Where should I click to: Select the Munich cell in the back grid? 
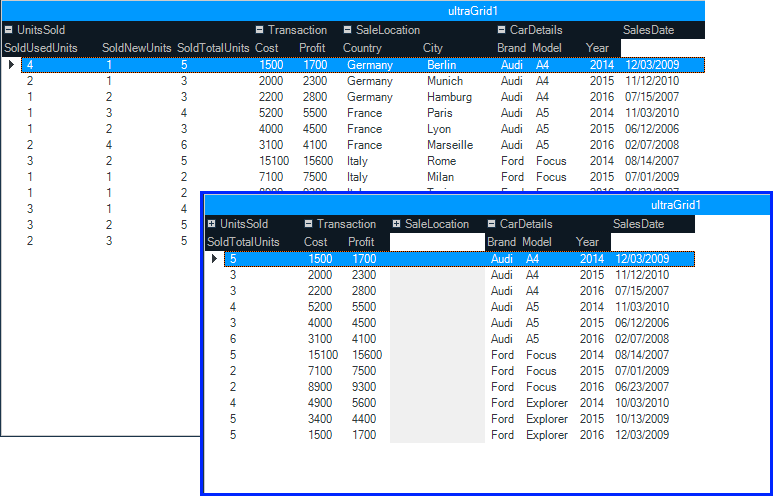(x=445, y=81)
